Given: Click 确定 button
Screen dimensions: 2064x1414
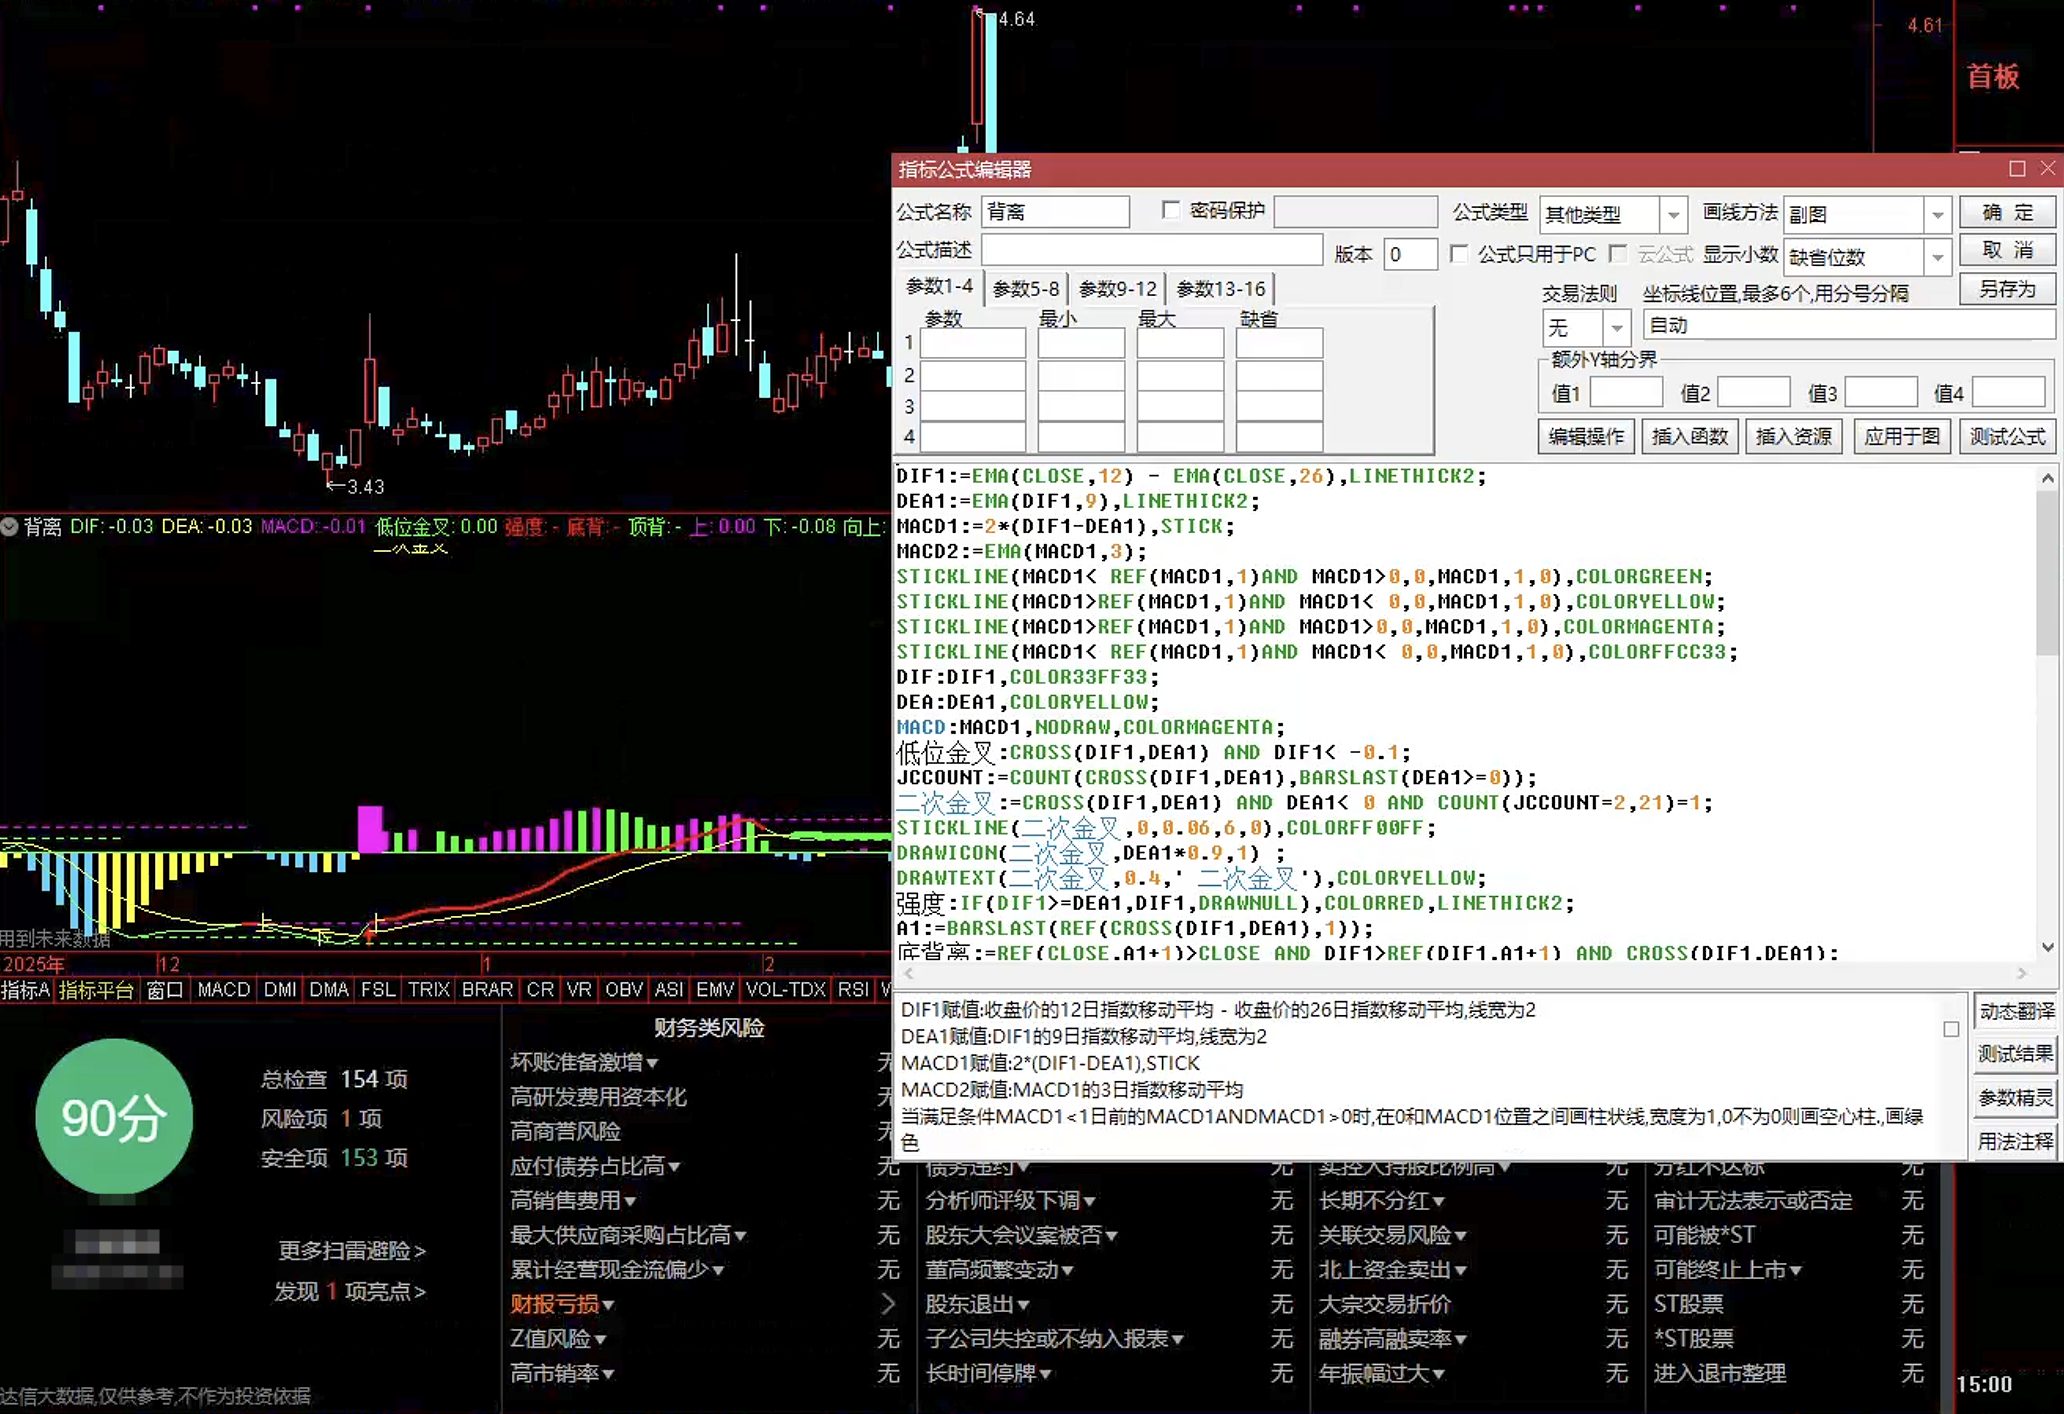Looking at the screenshot, I should tap(2007, 212).
